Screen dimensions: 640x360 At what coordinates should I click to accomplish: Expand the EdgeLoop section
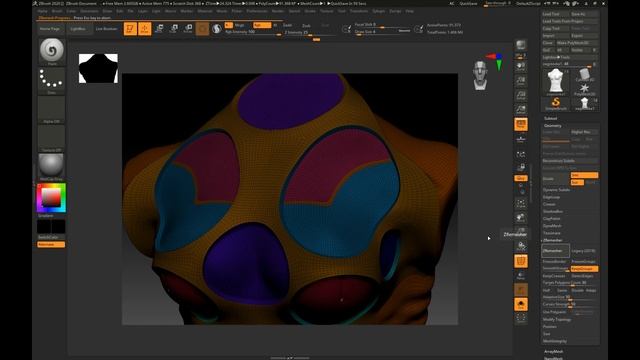point(551,197)
